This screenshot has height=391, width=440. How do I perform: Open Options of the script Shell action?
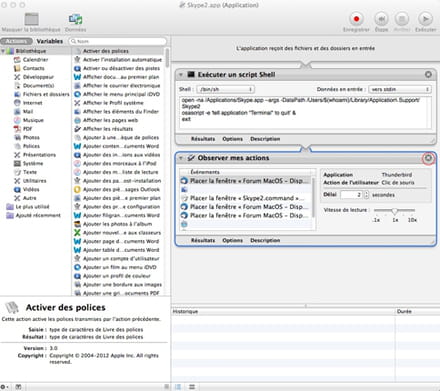232,139
